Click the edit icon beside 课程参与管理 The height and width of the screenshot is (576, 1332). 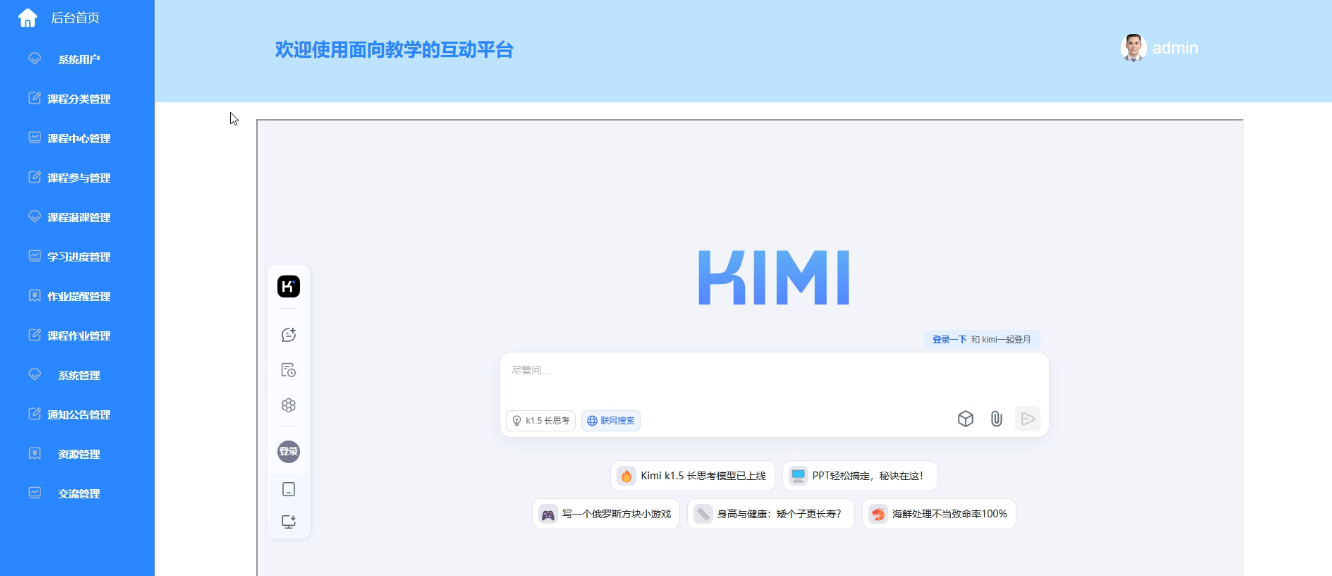pos(34,177)
